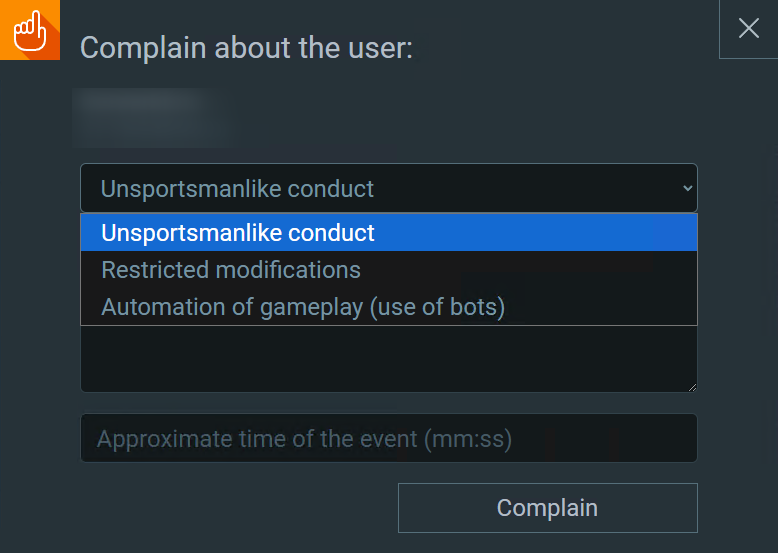The height and width of the screenshot is (553, 778).
Task: Choose Restricted modifications from the list
Action: [389, 270]
